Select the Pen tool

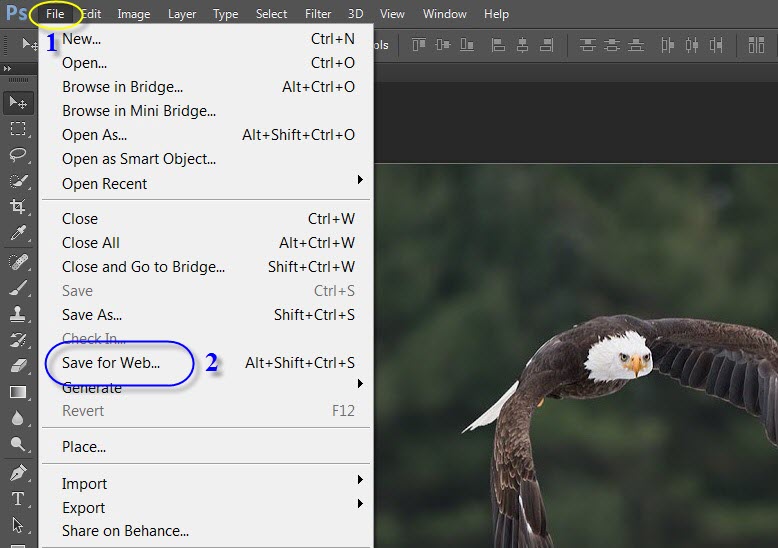click(18, 472)
